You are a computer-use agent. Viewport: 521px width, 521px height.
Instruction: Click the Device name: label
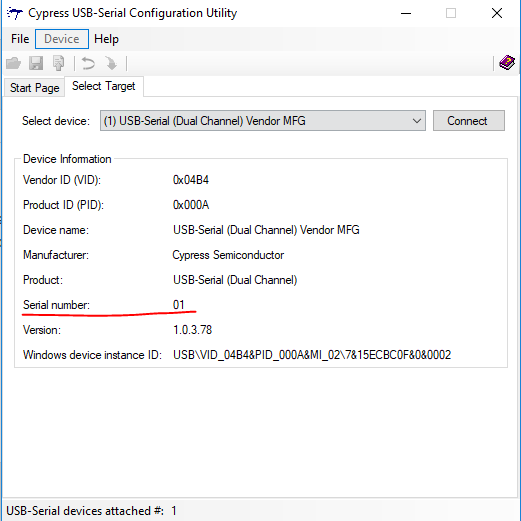coord(56,230)
